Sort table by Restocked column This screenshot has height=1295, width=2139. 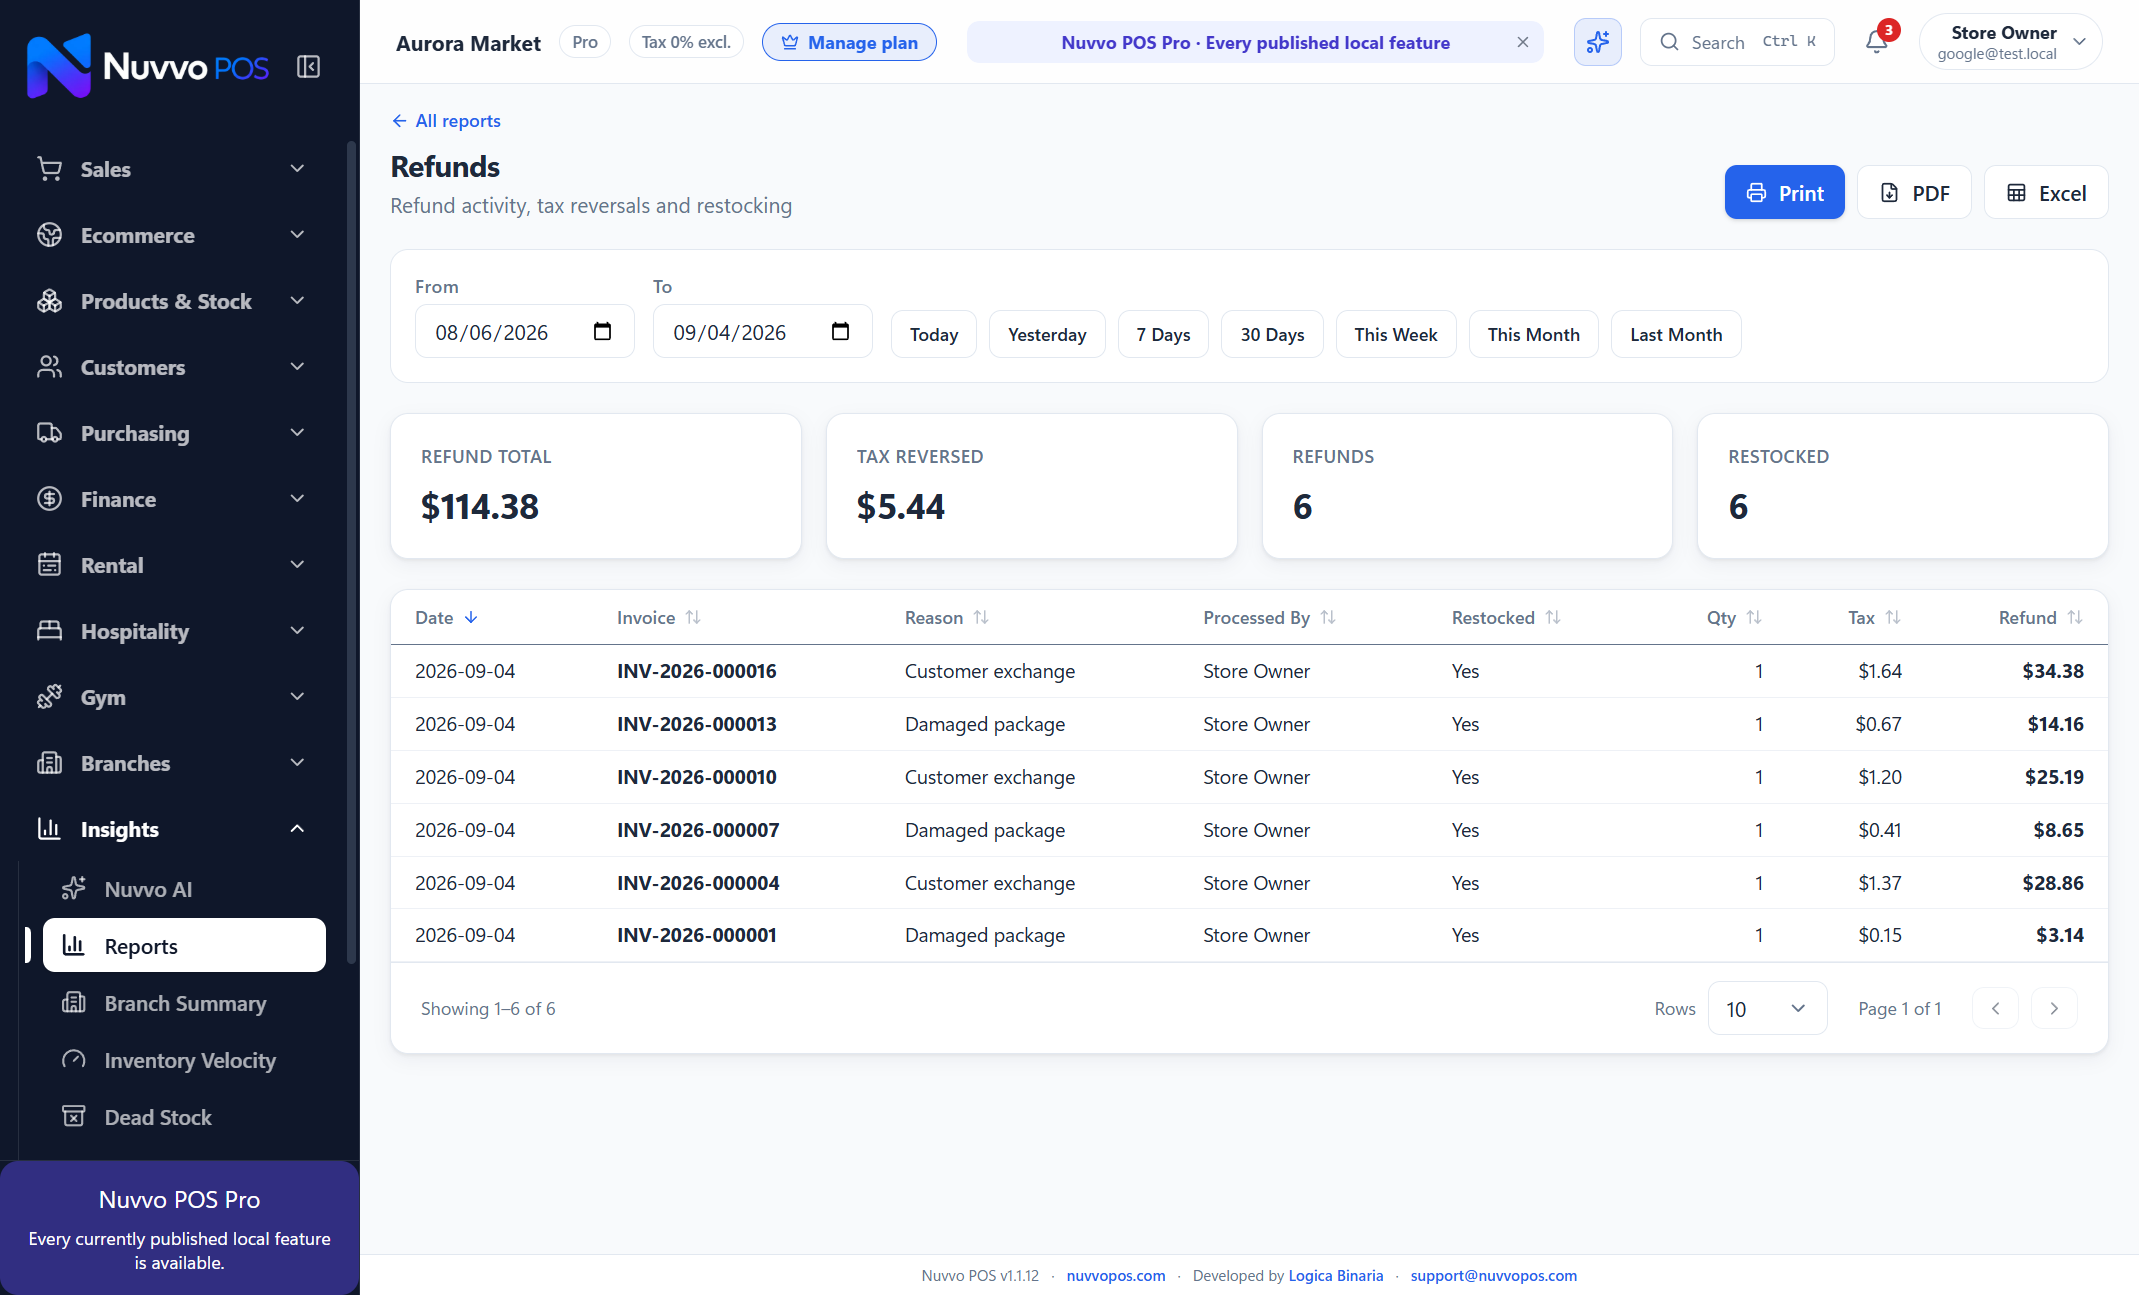(x=1553, y=618)
